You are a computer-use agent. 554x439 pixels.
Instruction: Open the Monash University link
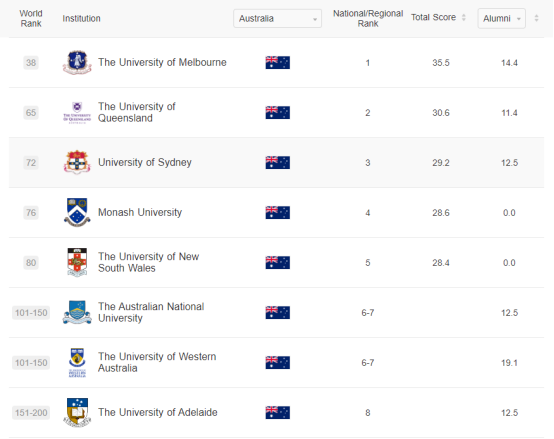click(140, 212)
